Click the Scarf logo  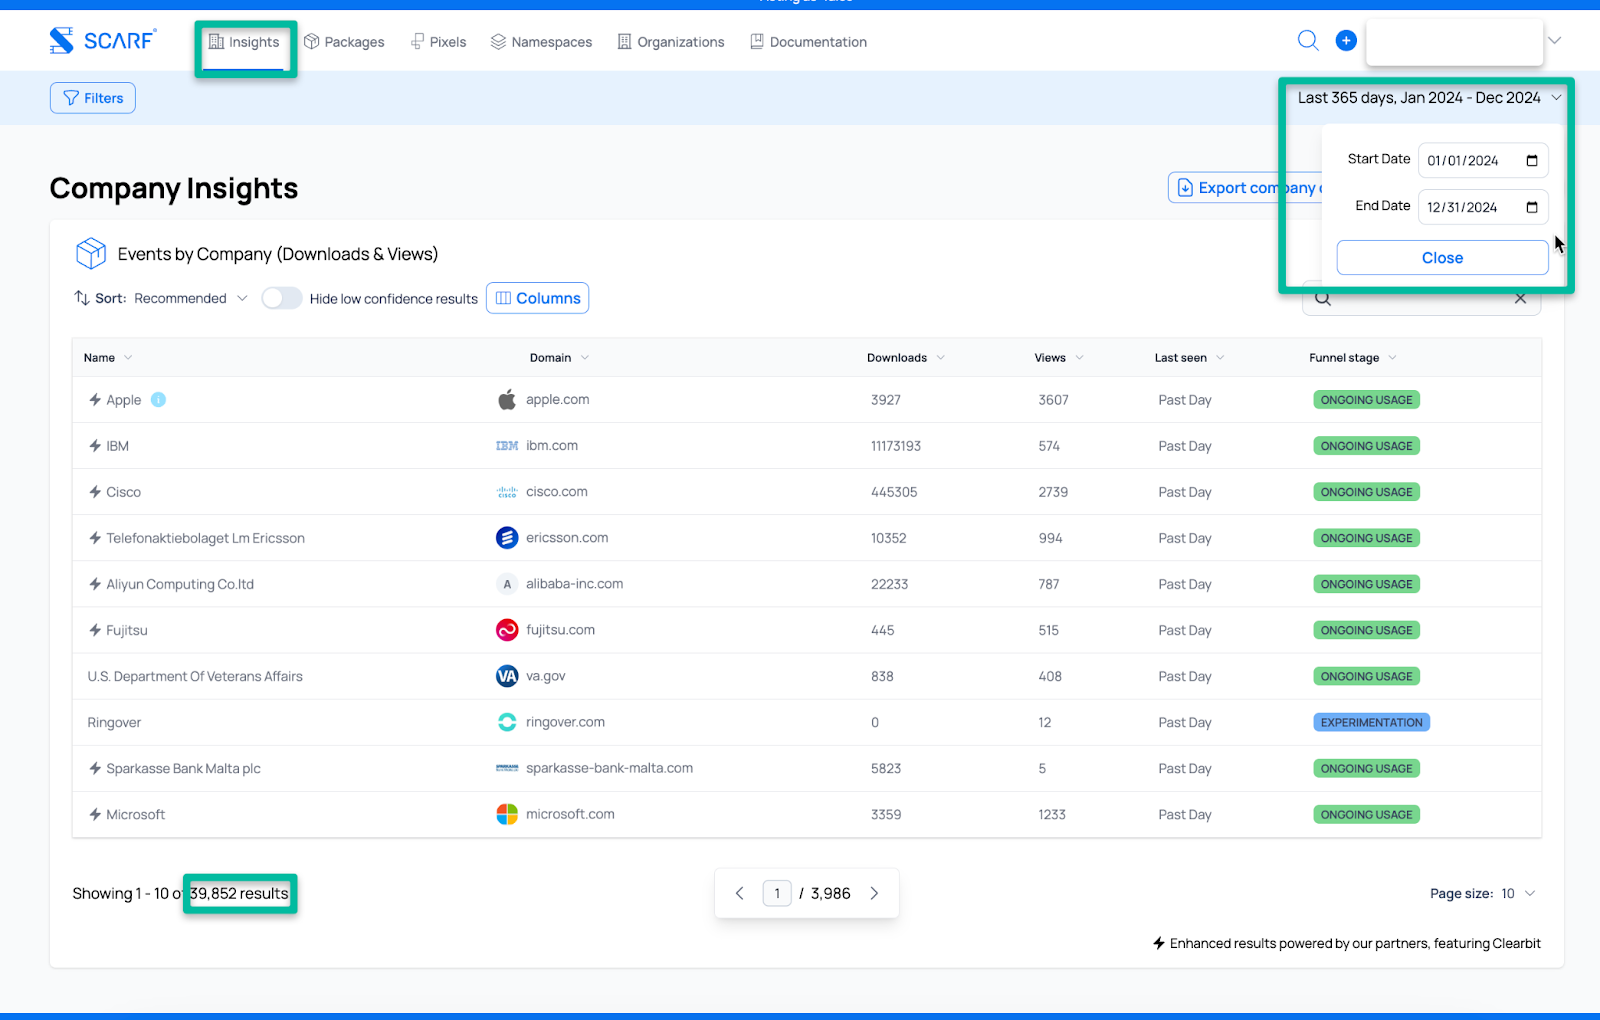[103, 41]
